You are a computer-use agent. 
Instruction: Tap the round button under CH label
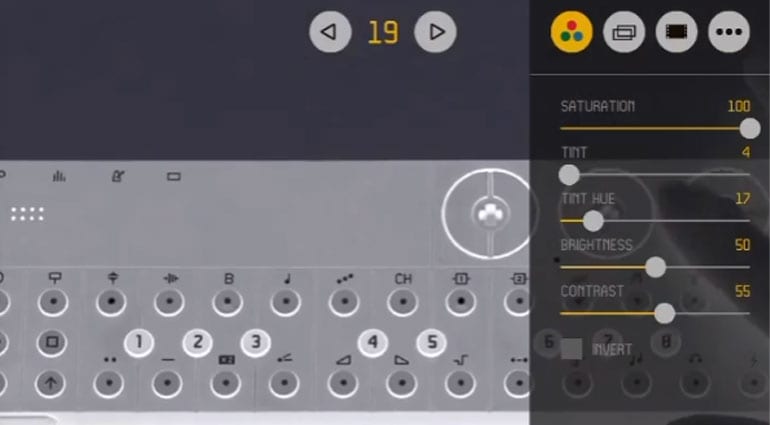pyautogui.click(x=403, y=301)
